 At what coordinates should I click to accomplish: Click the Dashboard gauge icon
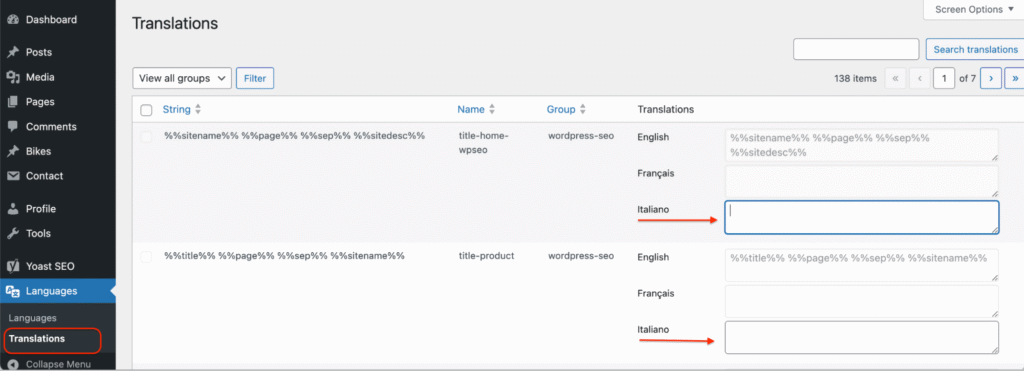pyautogui.click(x=12, y=20)
